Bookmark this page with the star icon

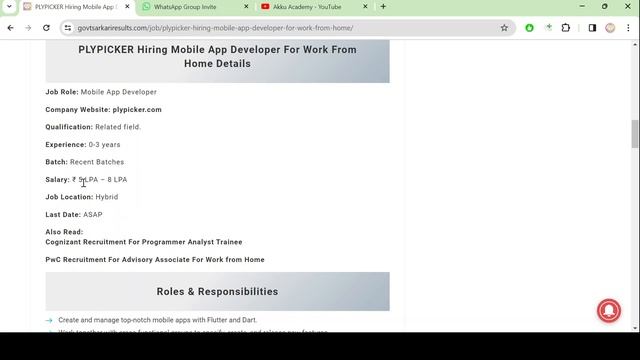point(504,28)
